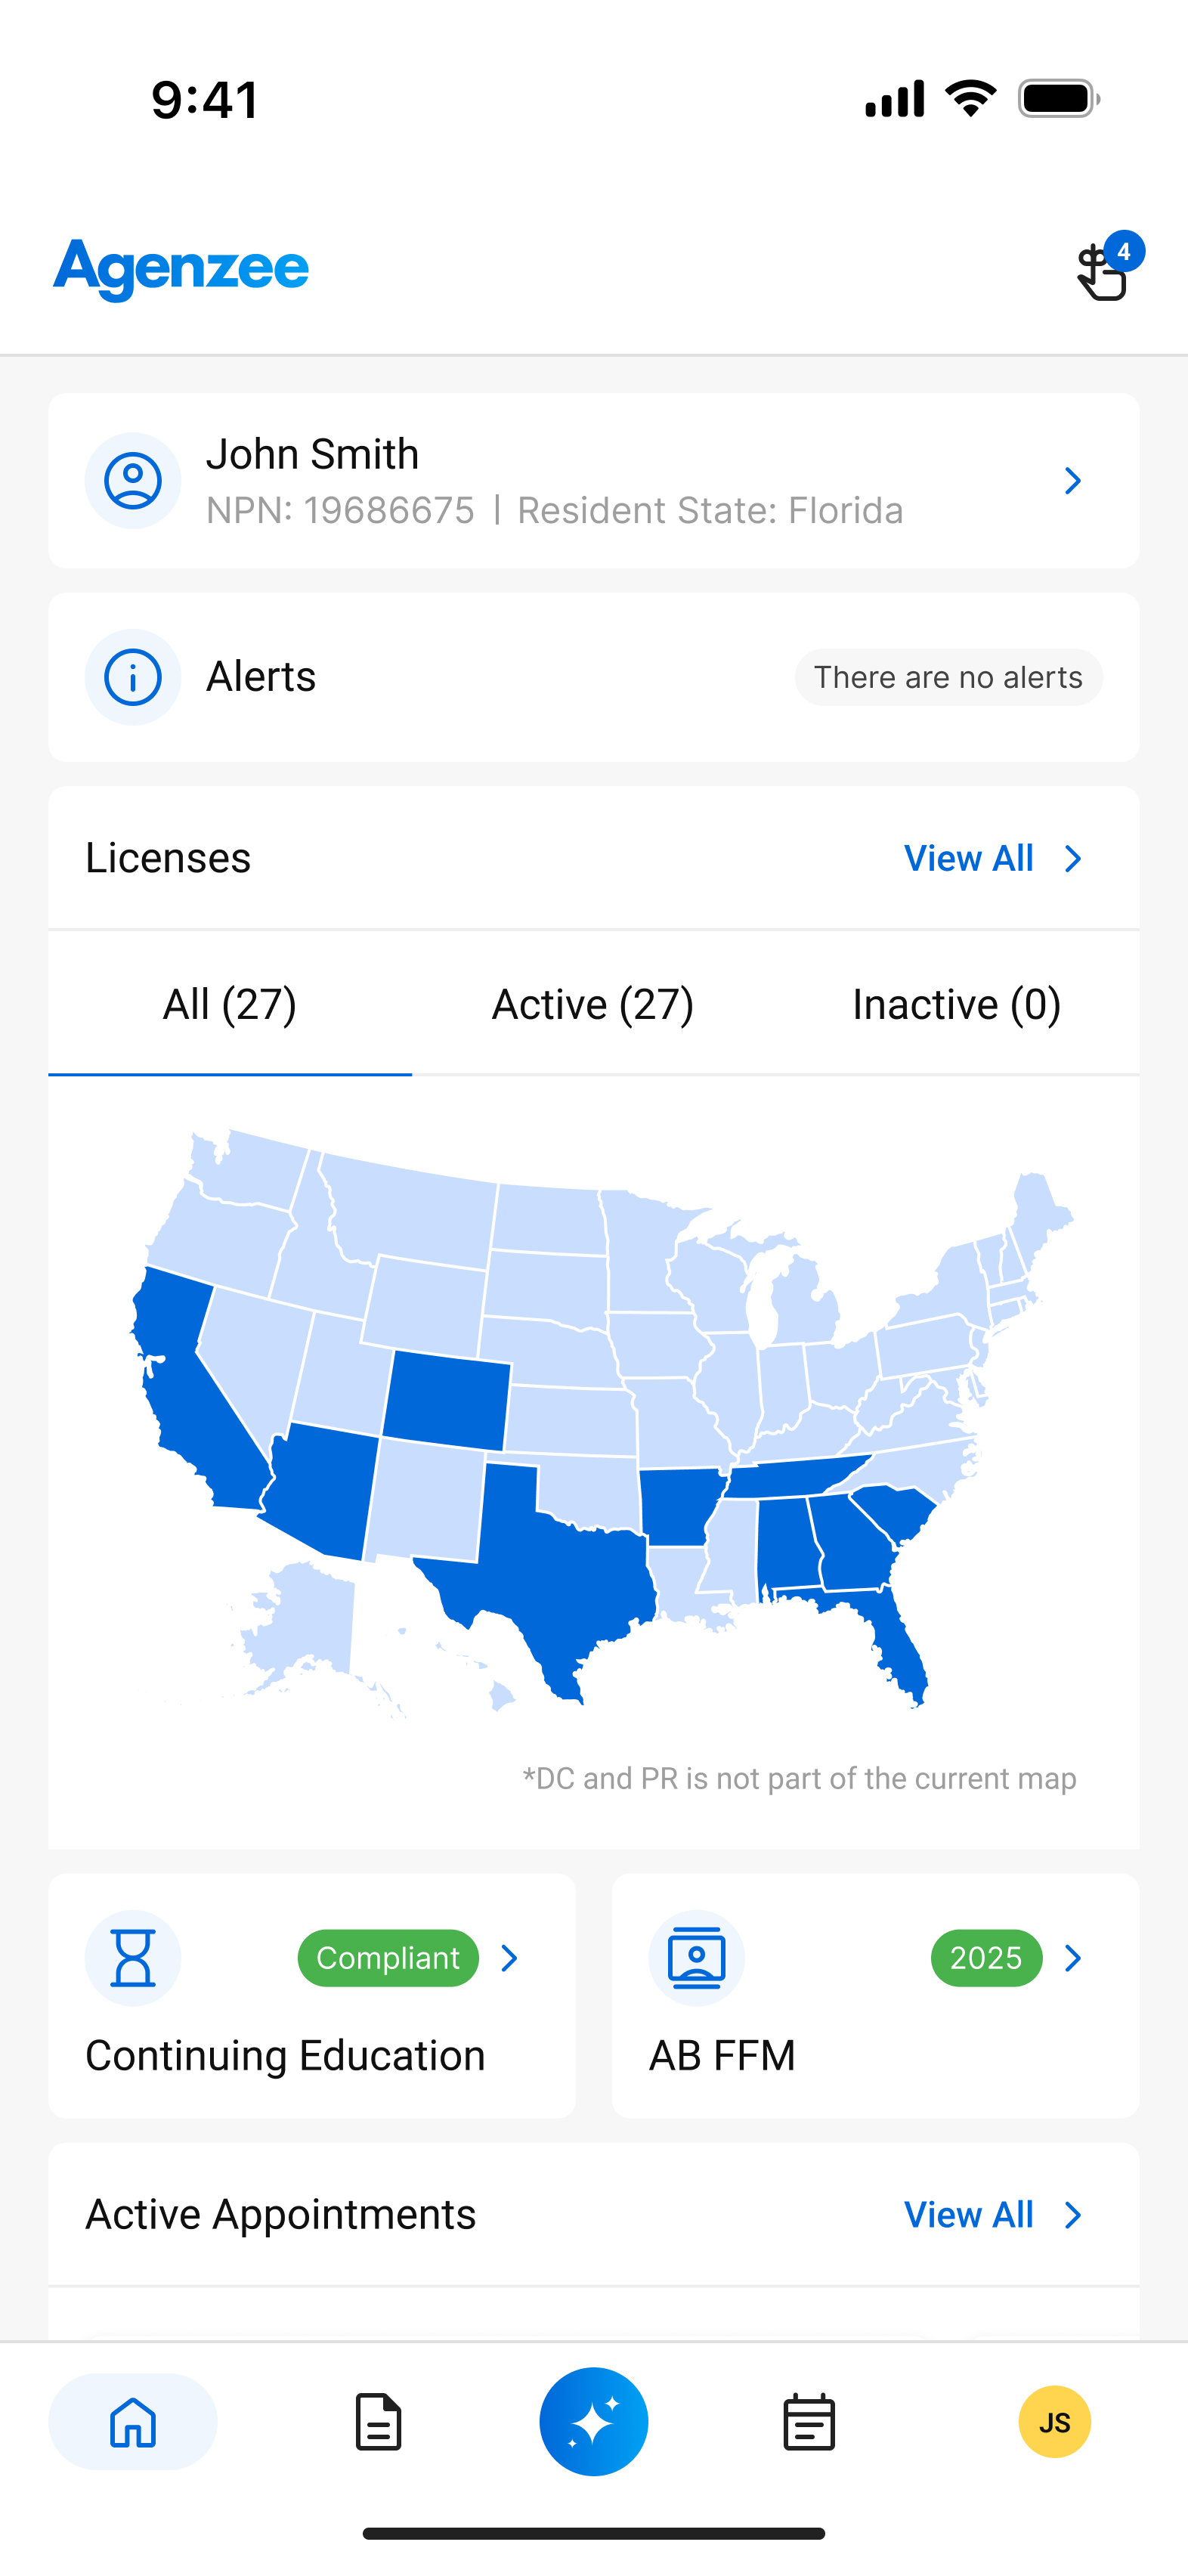Expand John Smith profile details chevron
This screenshot has height=2576, width=1188.
click(1073, 481)
